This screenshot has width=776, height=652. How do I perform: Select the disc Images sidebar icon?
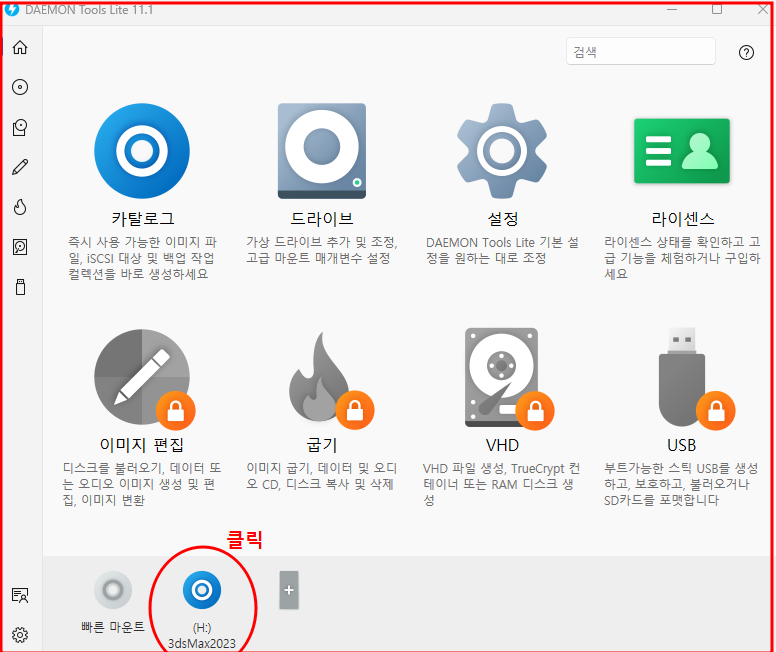[20, 87]
